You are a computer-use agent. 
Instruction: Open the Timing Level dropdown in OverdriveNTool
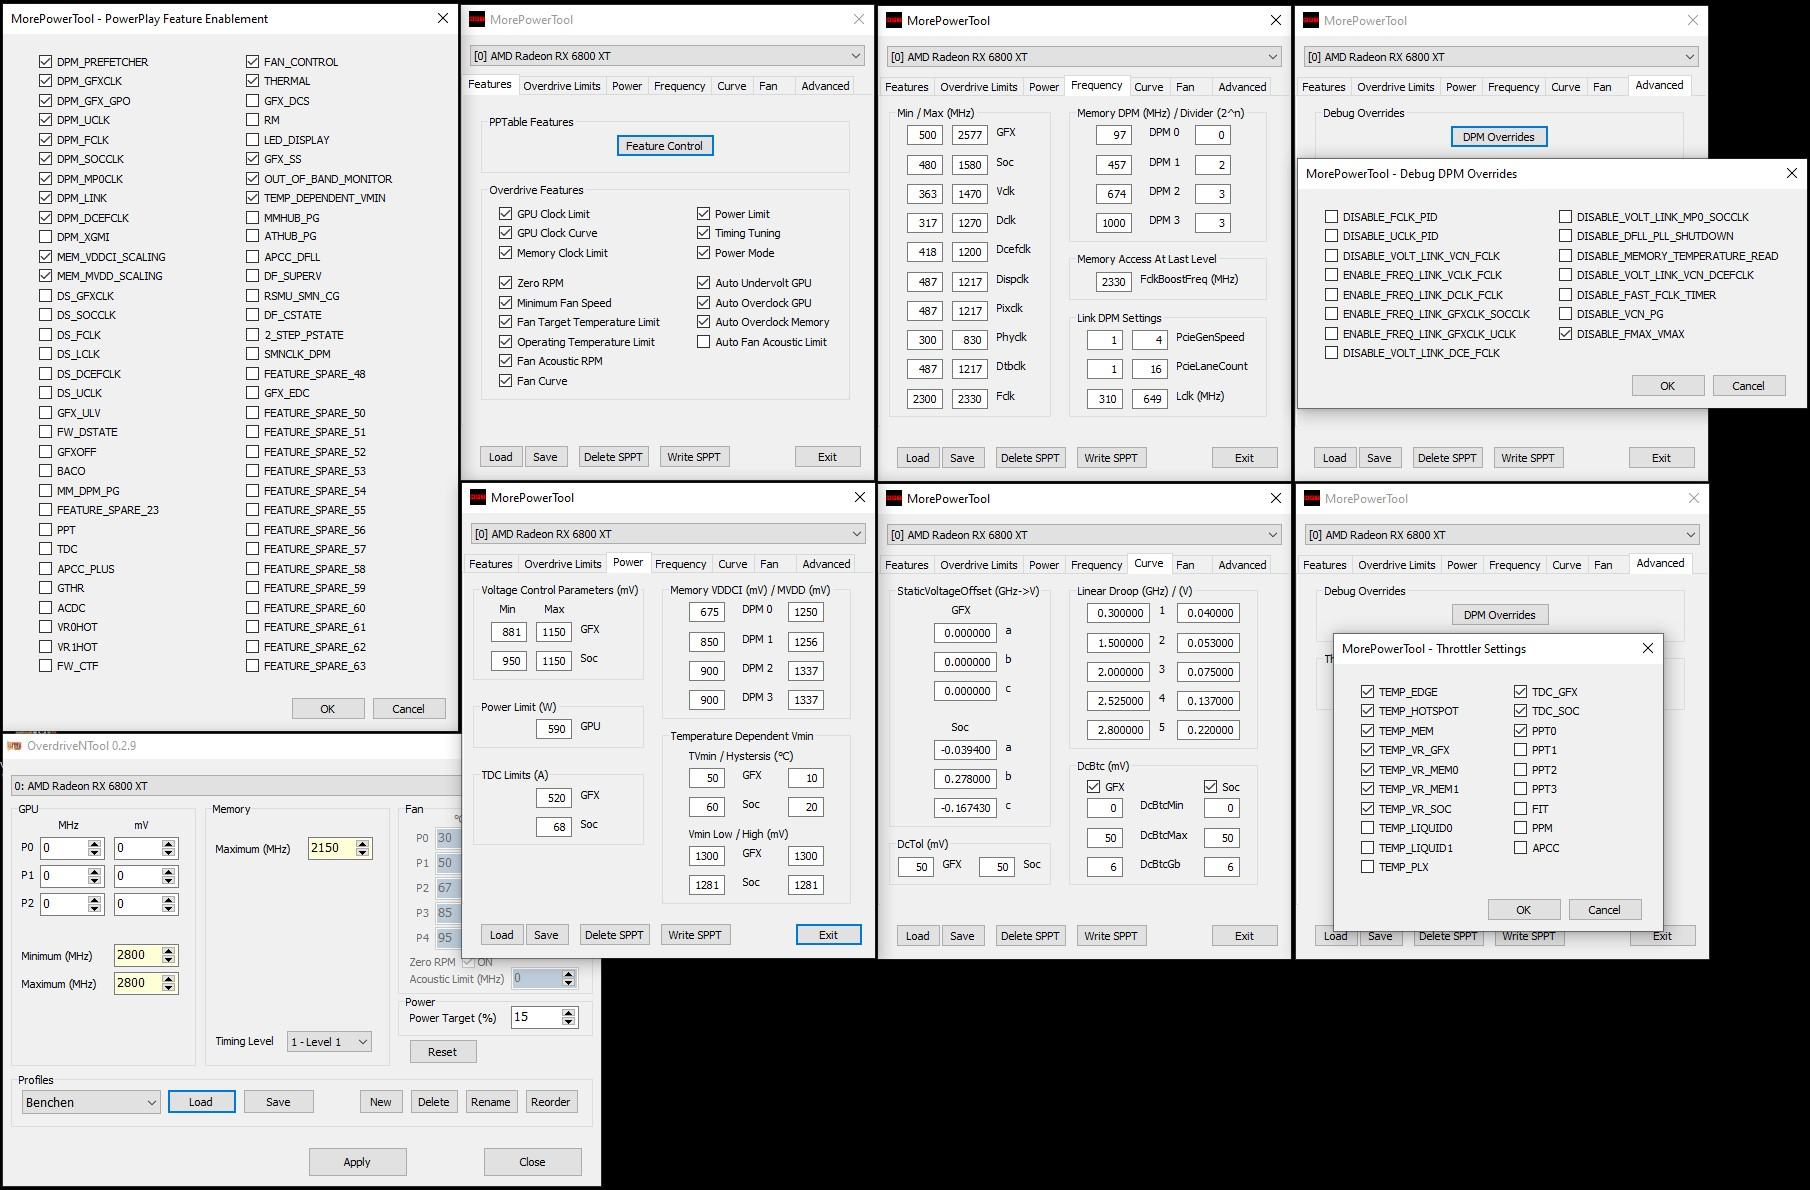(329, 1042)
